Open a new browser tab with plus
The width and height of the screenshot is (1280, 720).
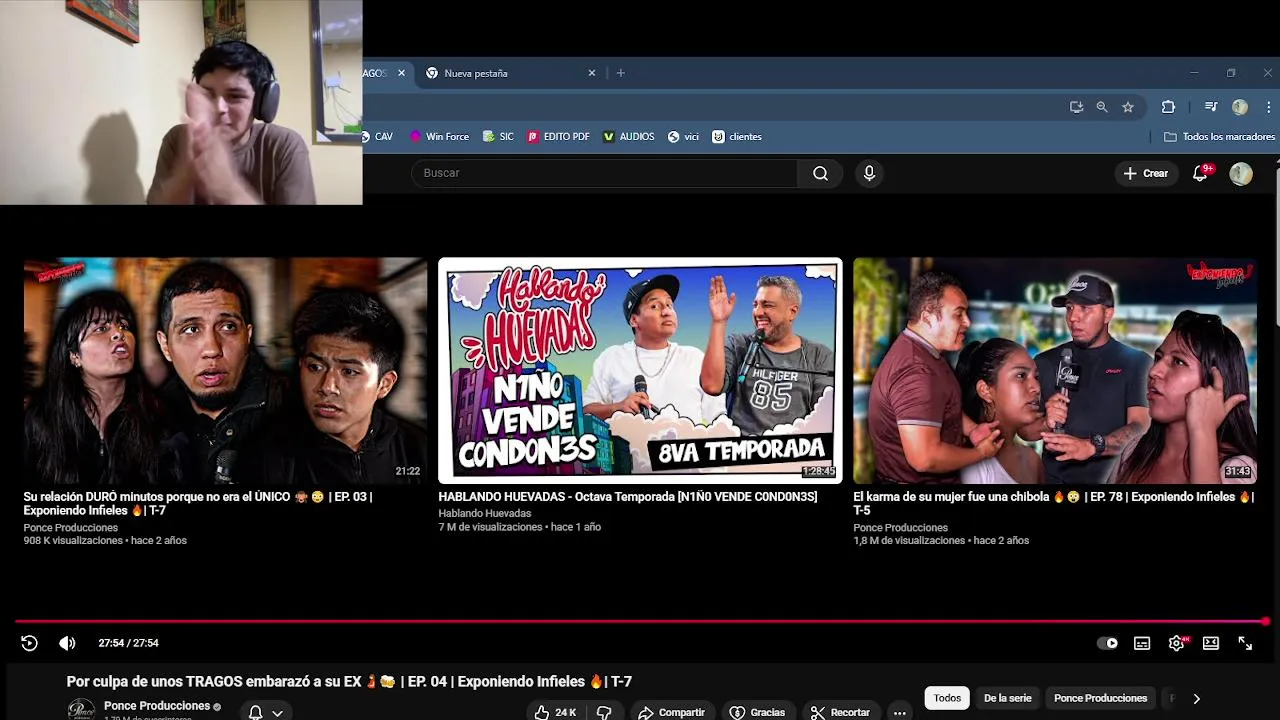click(620, 73)
